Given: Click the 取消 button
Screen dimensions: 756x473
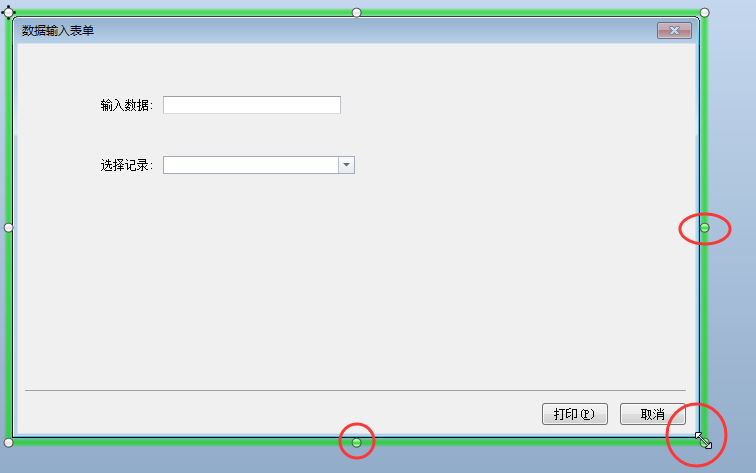Looking at the screenshot, I should [652, 414].
